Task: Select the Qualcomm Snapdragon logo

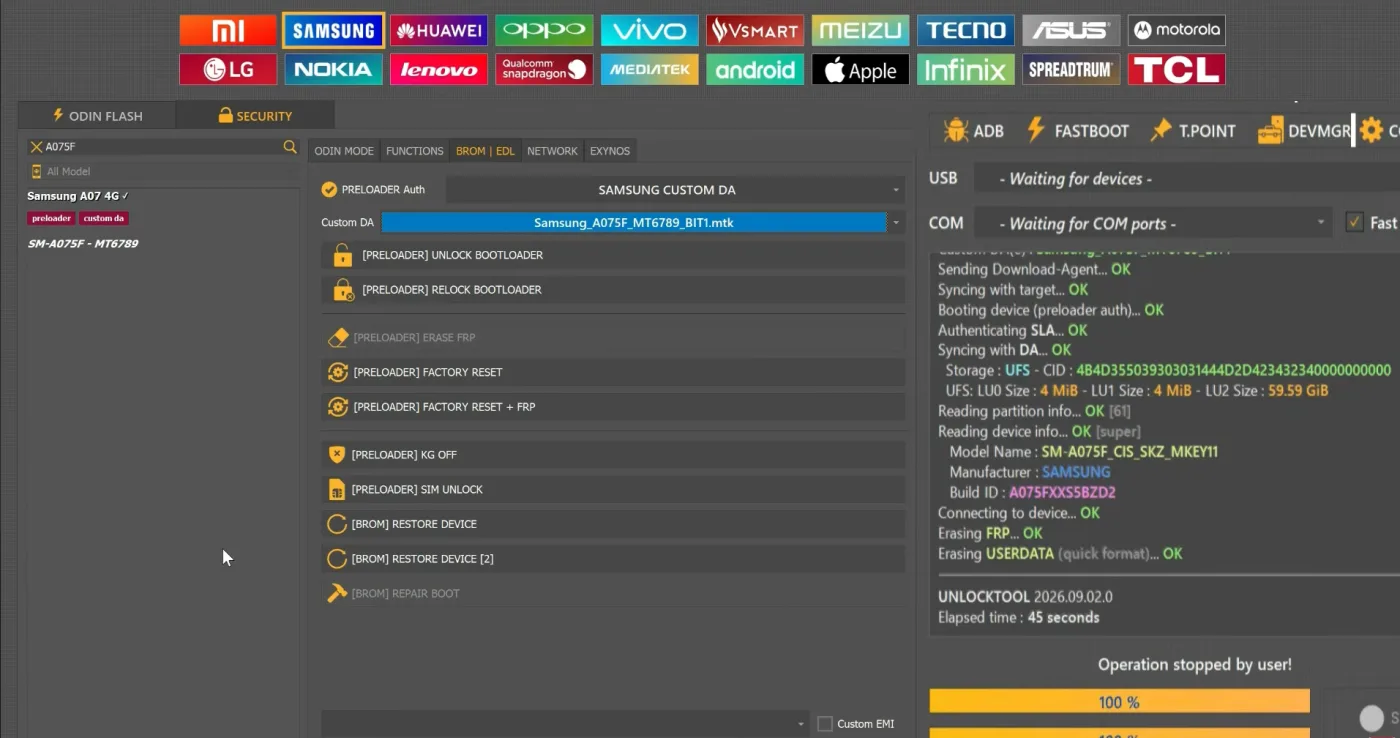Action: [544, 69]
